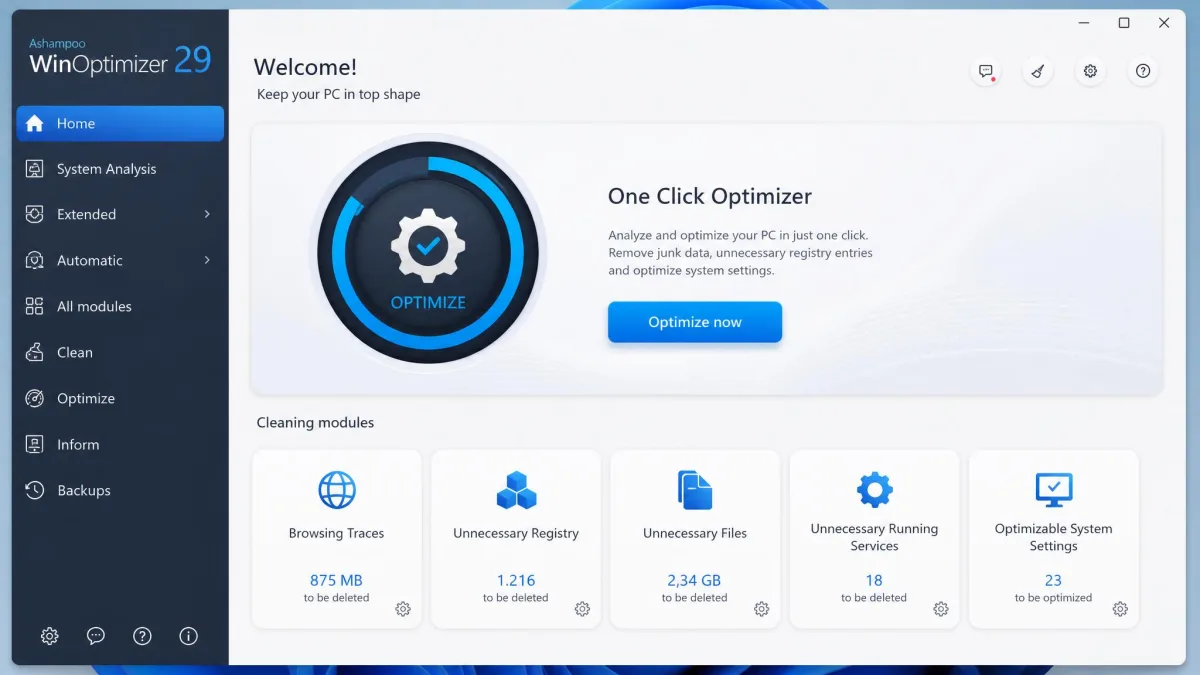This screenshot has width=1200, height=675.
Task: Click the 18 services value
Action: pos(874,580)
